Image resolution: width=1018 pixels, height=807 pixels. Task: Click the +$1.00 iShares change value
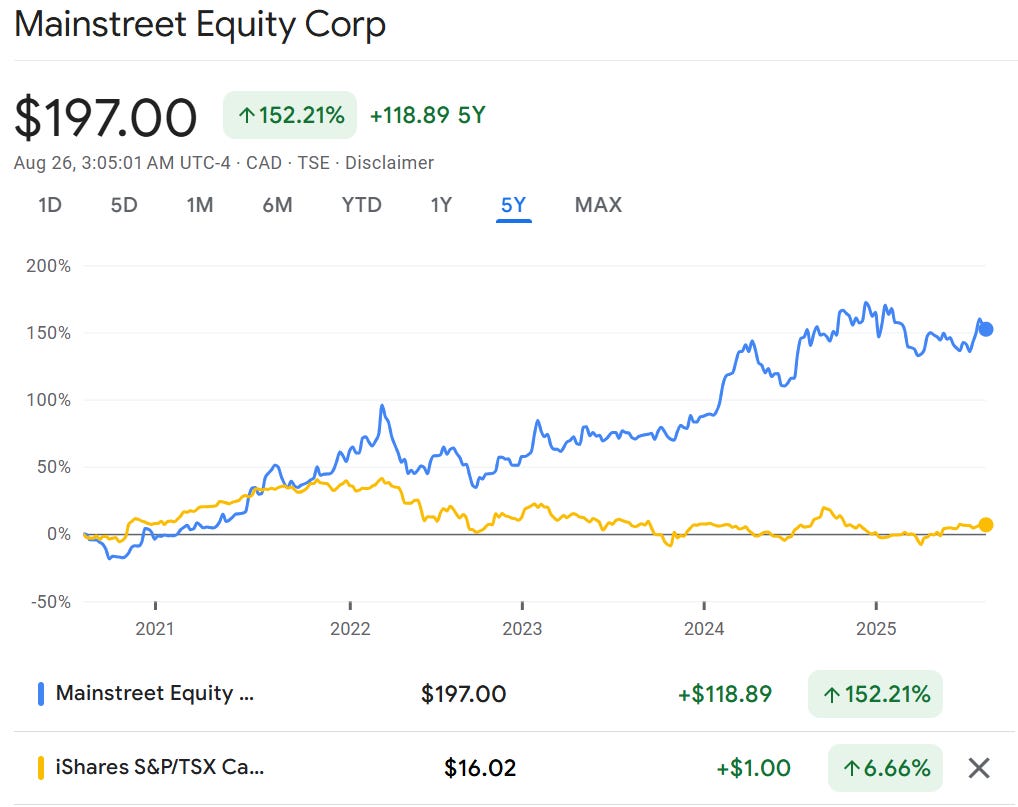pos(753,768)
